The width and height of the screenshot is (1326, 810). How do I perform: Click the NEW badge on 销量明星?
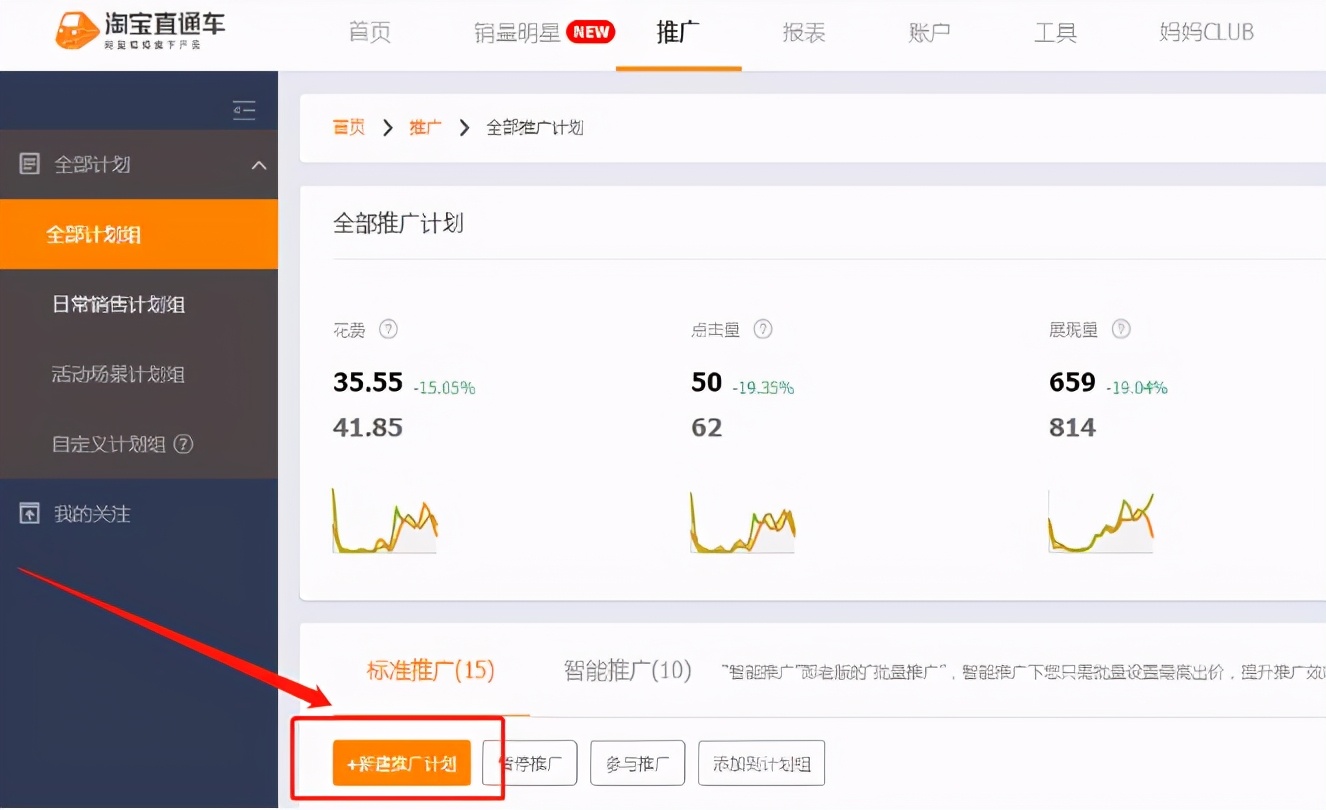point(591,31)
